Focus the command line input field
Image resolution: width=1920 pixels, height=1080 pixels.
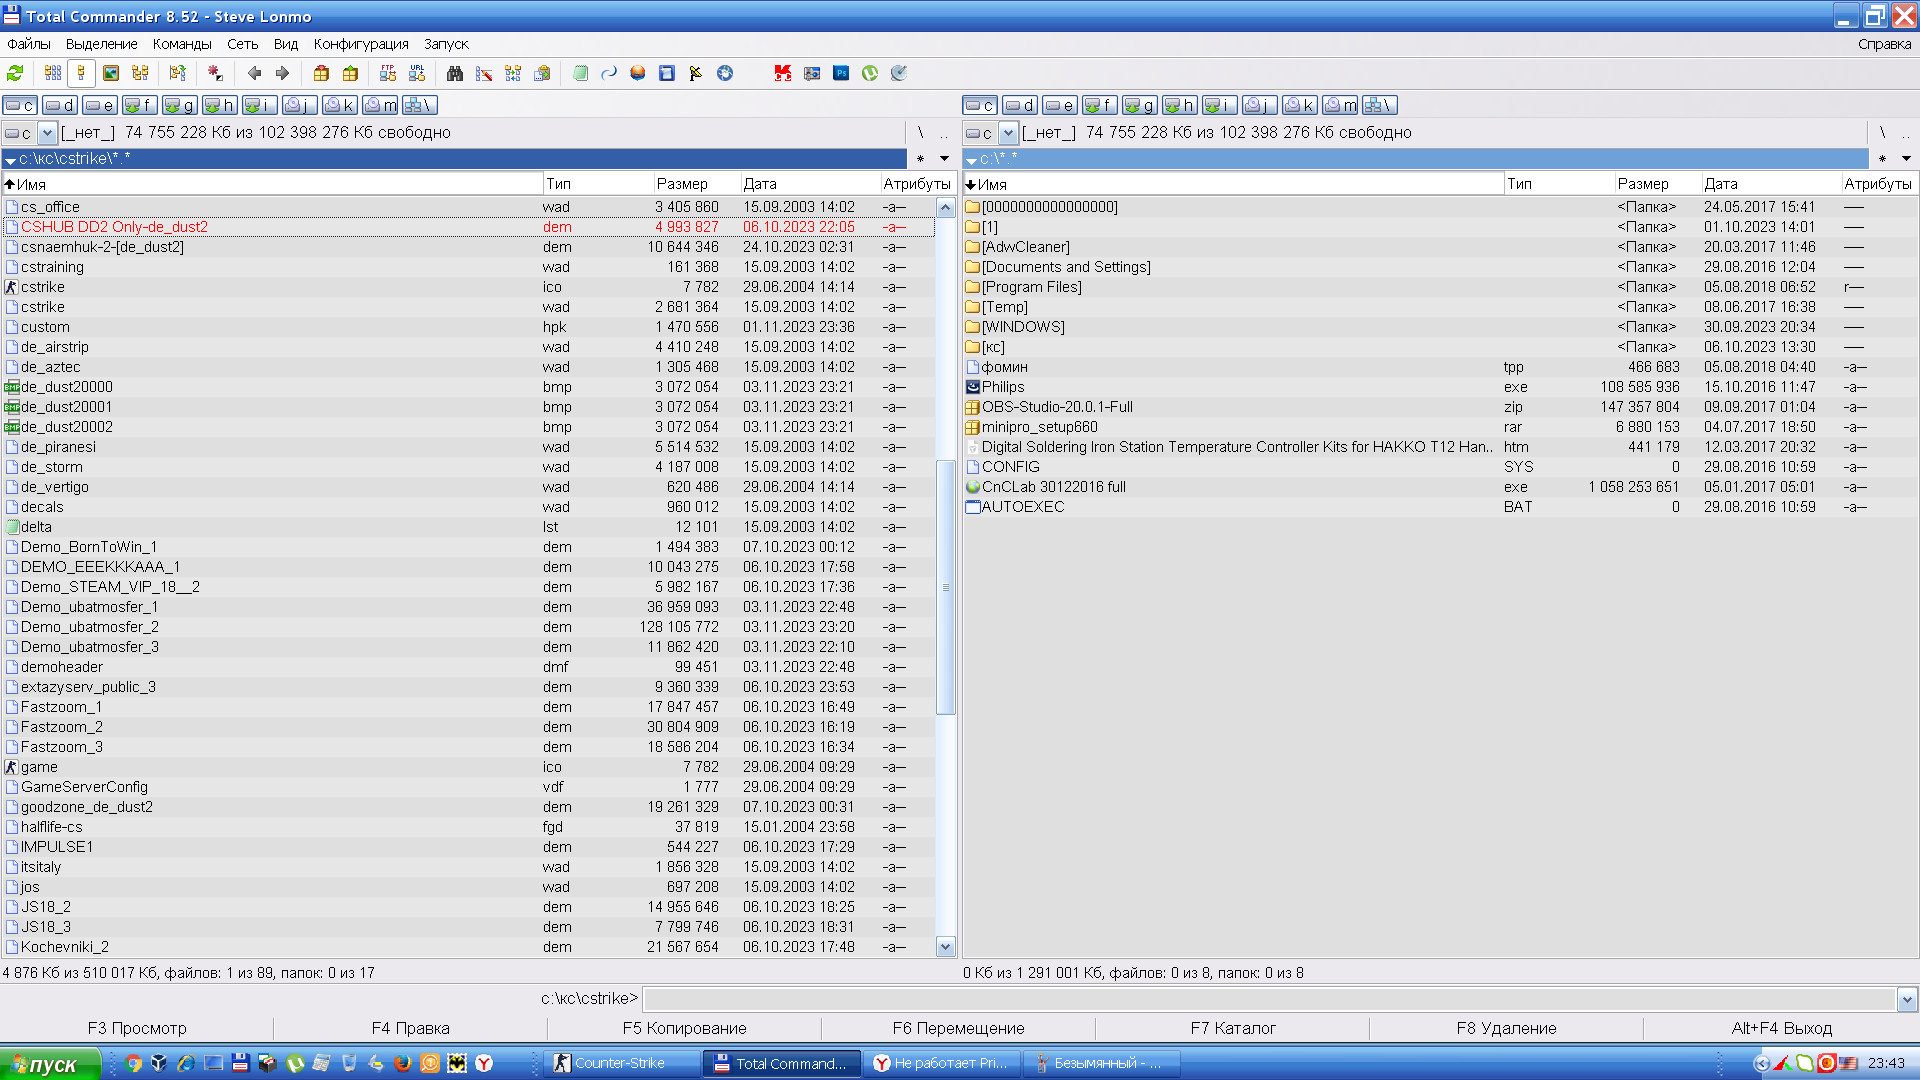(1270, 999)
